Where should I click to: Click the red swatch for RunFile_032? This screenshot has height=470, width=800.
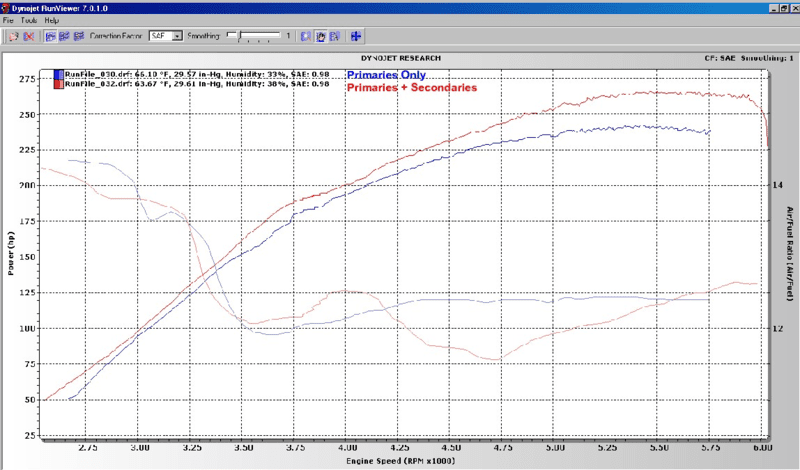pos(59,84)
